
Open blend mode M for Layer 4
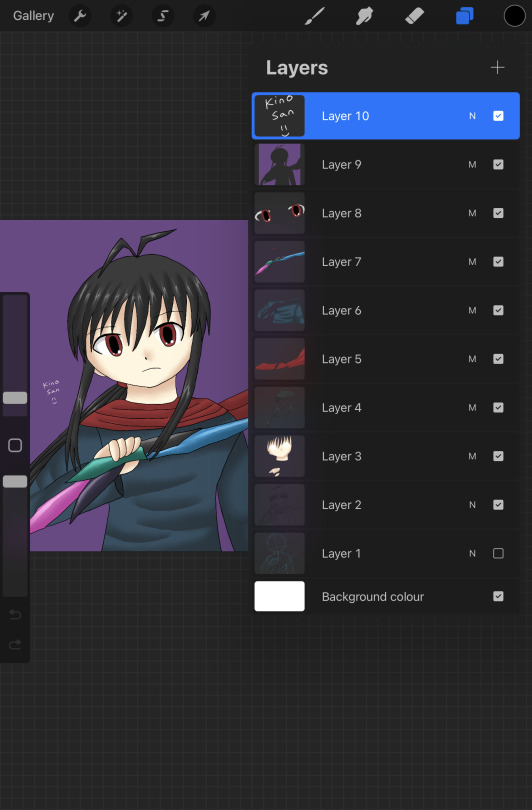coord(472,408)
